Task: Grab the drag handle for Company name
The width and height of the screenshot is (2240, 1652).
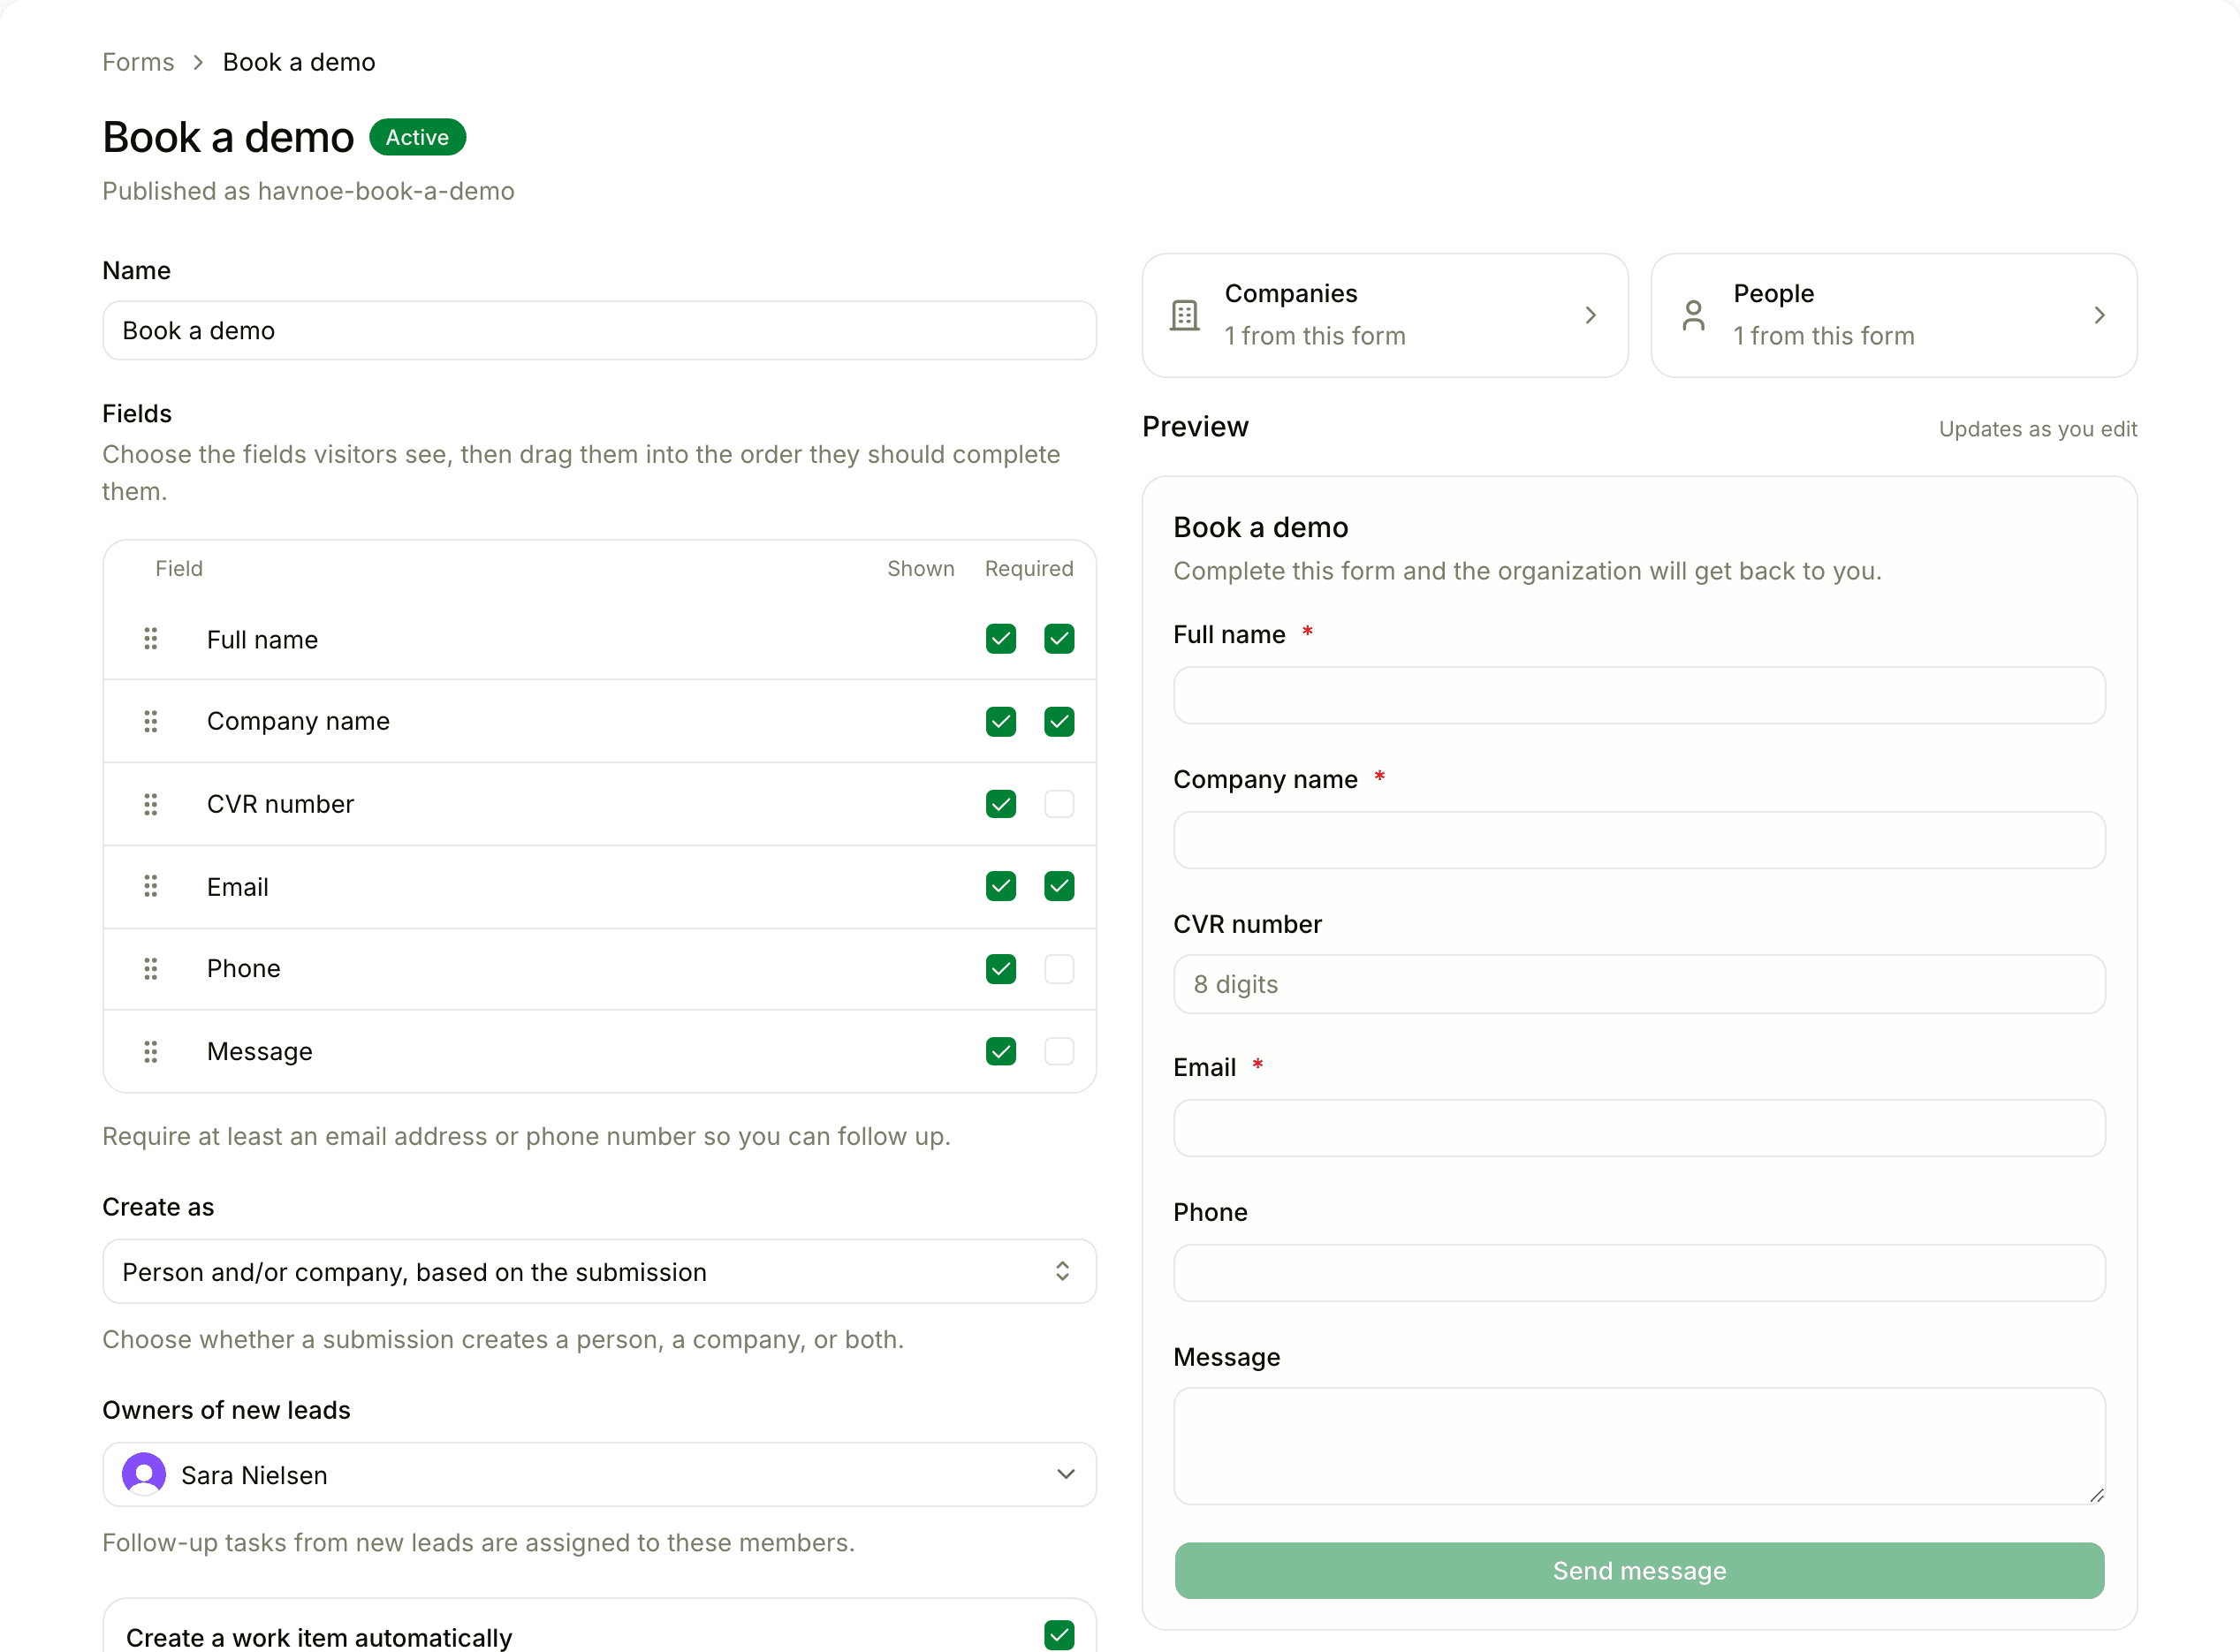Action: click(150, 722)
